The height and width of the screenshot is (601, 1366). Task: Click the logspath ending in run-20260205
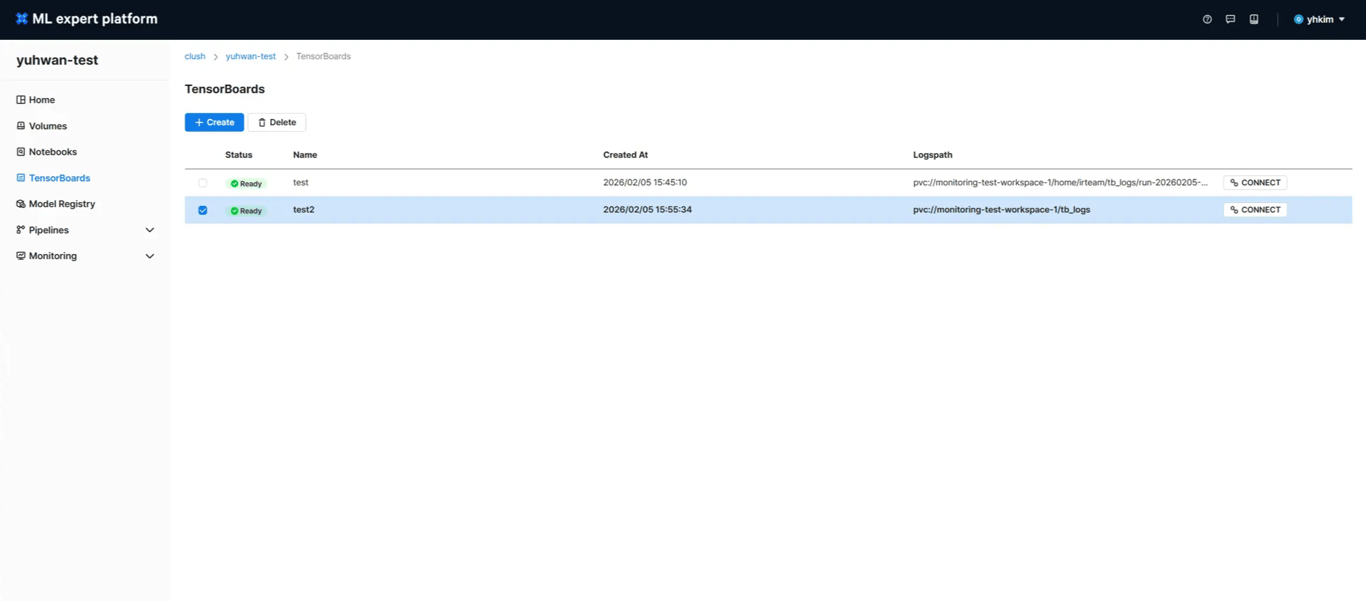tap(1061, 183)
